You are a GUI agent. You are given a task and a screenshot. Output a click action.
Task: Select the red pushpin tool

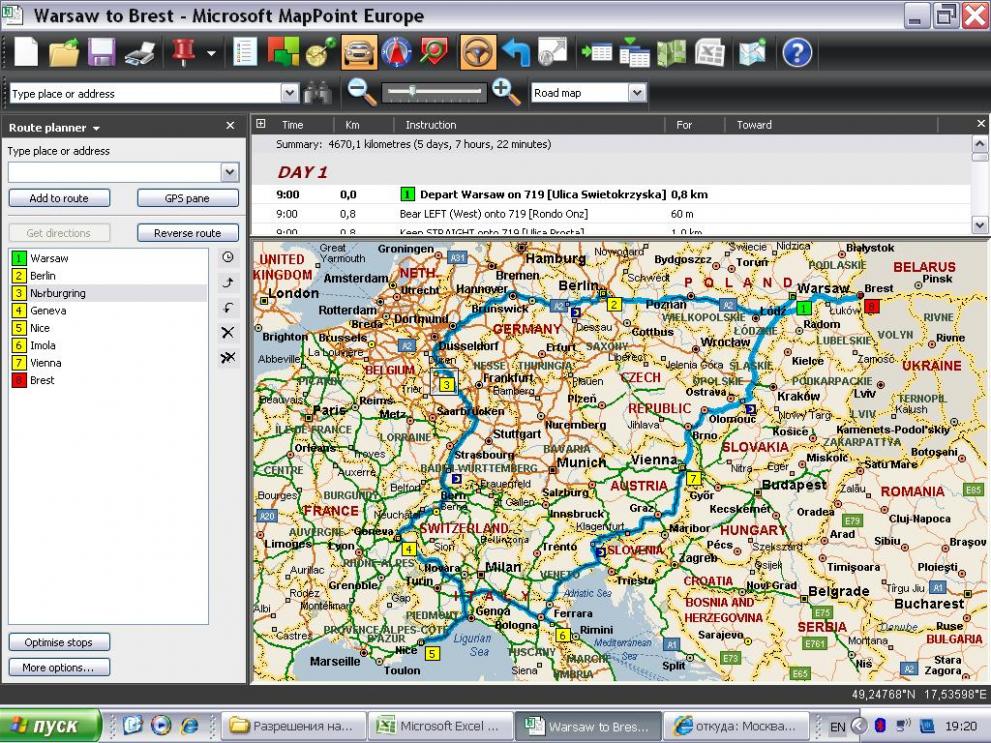point(183,52)
